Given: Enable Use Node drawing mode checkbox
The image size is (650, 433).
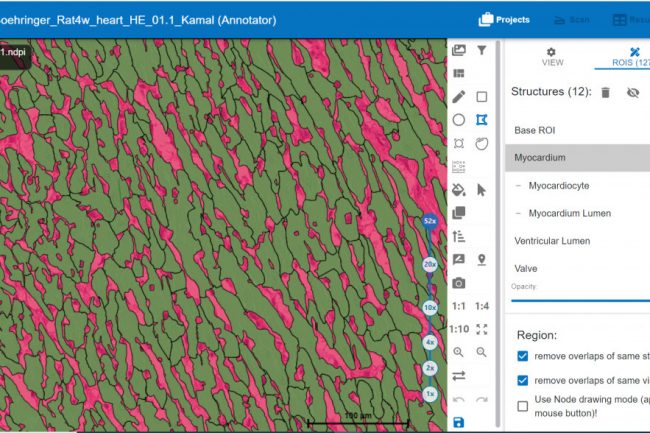Looking at the screenshot, I should coord(523,406).
